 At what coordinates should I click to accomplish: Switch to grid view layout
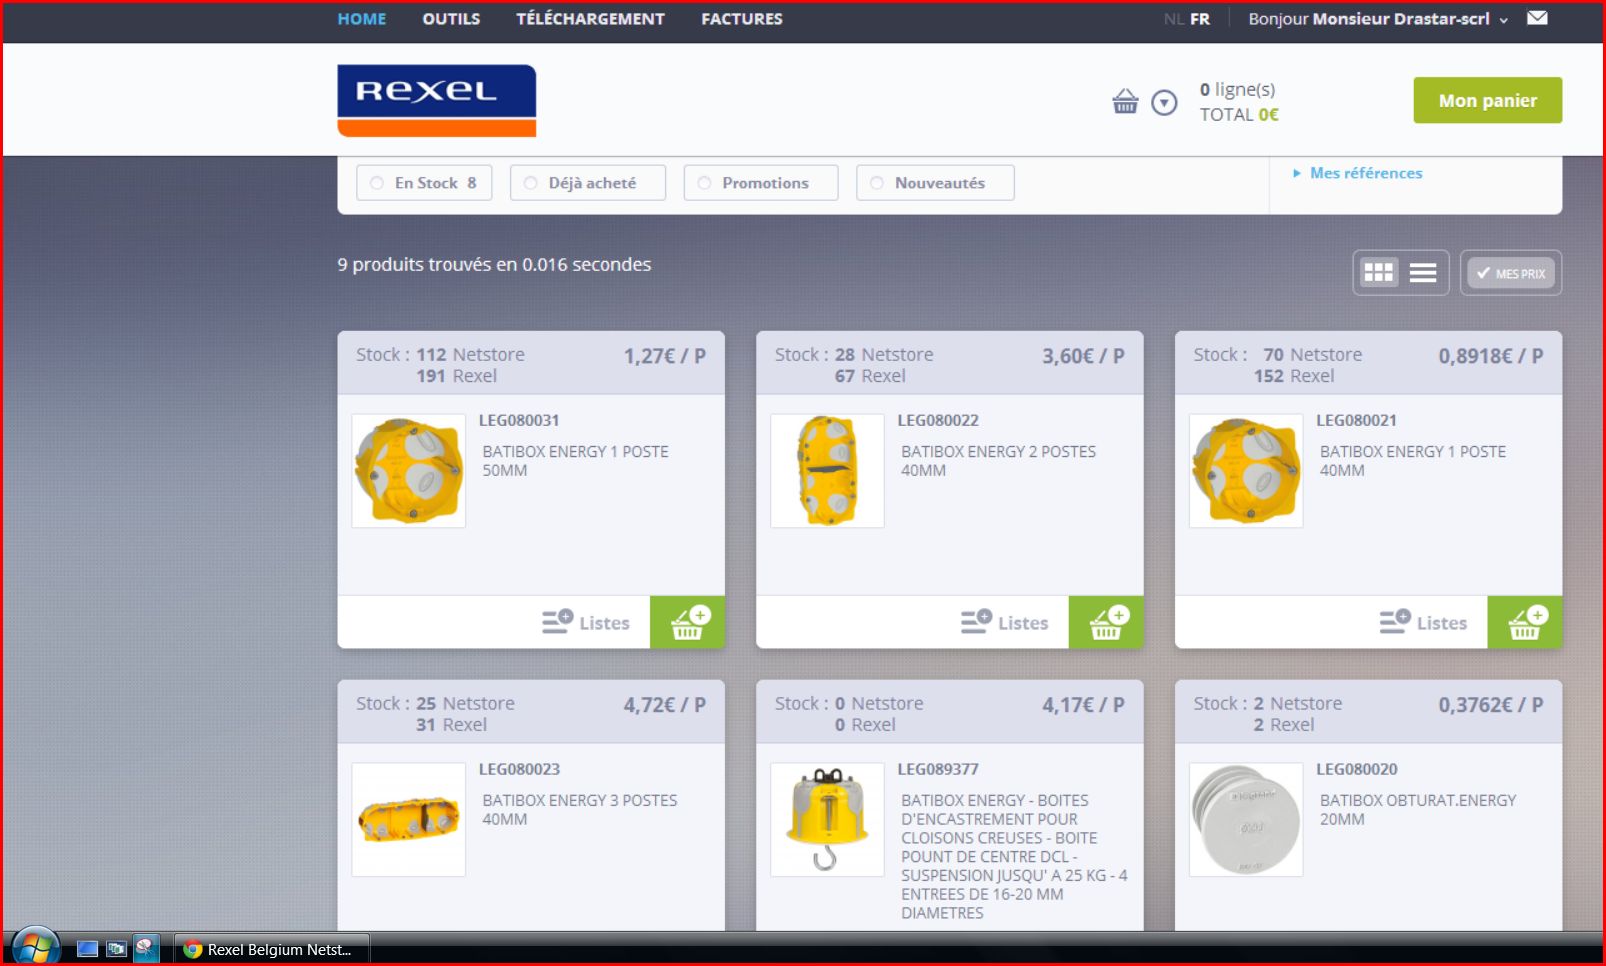[x=1379, y=273]
